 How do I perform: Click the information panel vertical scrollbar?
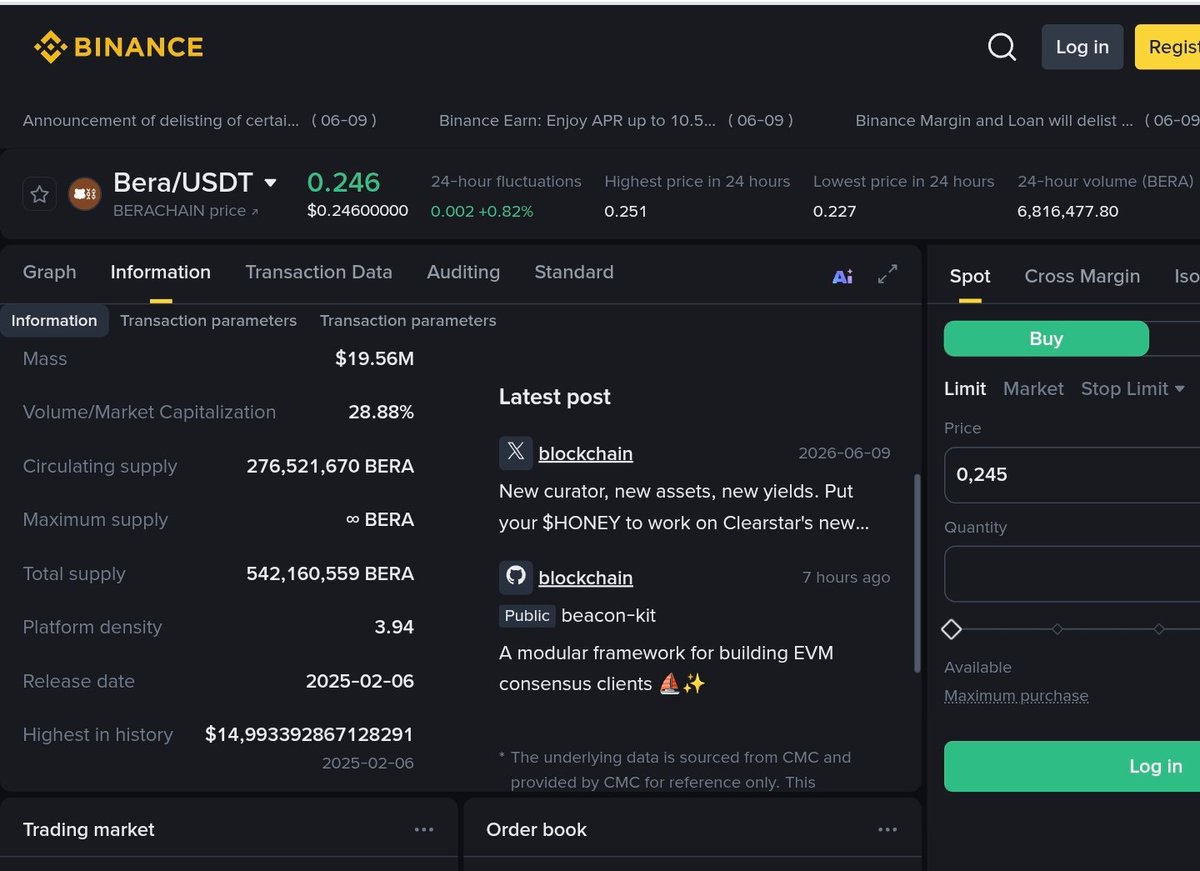click(x=917, y=573)
